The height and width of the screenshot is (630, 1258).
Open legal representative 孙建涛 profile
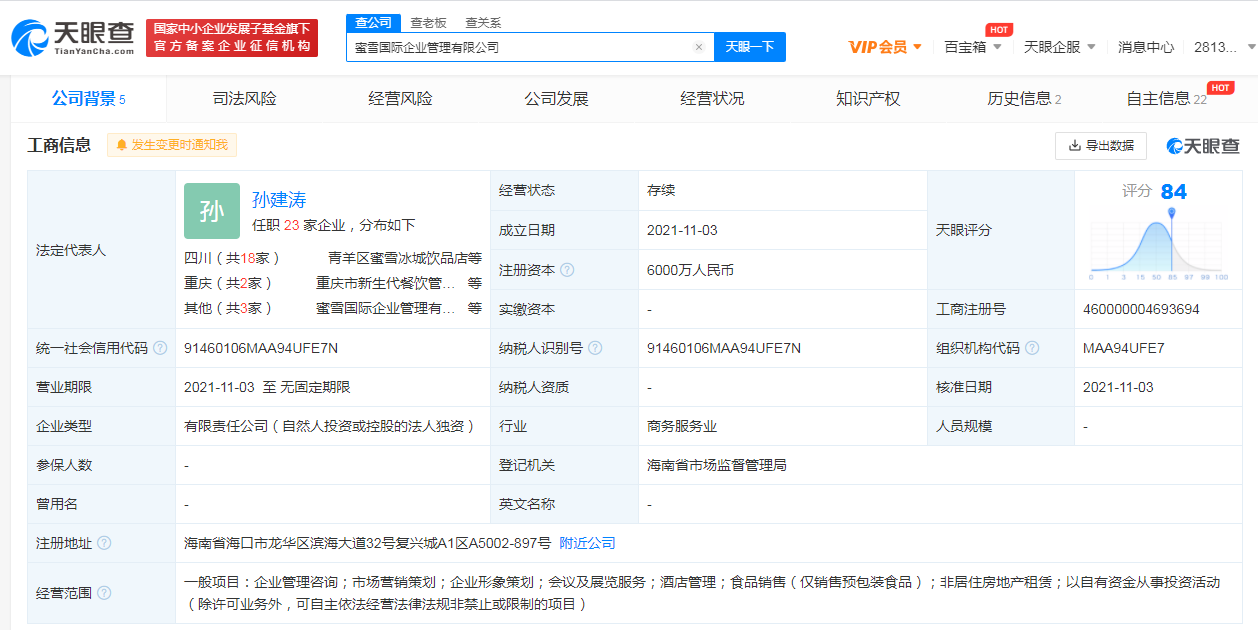coord(279,199)
